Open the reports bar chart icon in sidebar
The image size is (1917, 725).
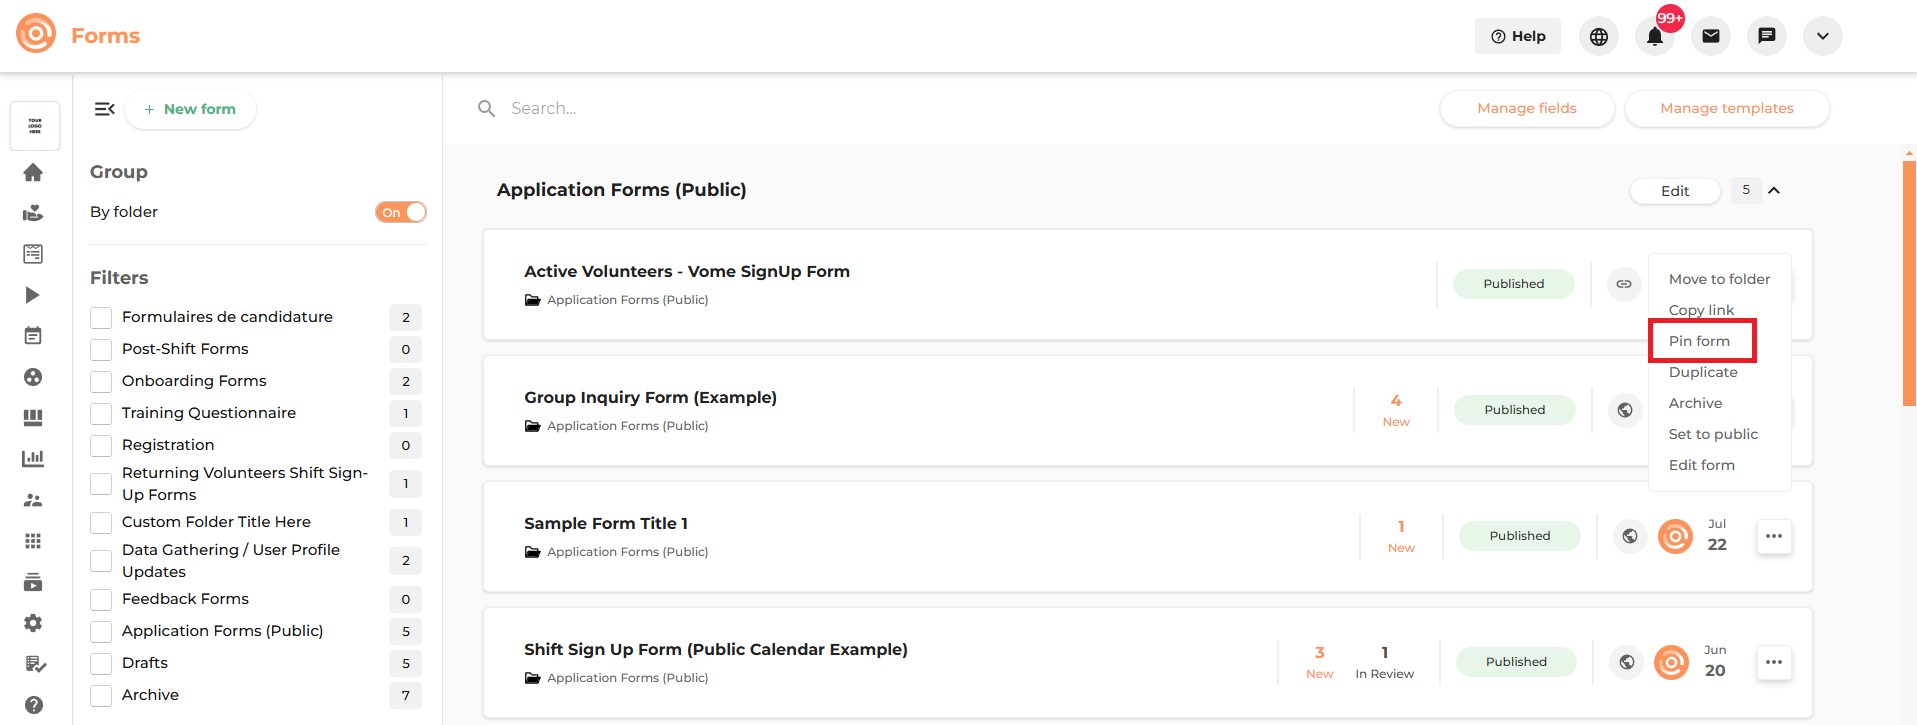(x=33, y=459)
